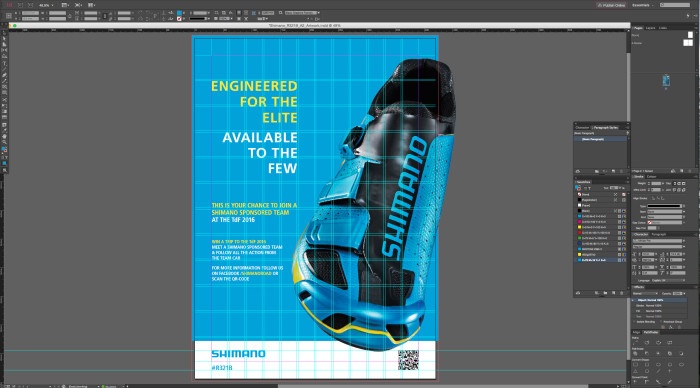Image resolution: width=700 pixels, height=388 pixels.
Task: Switch to the Pathfinder tab
Action: pyautogui.click(x=651, y=333)
